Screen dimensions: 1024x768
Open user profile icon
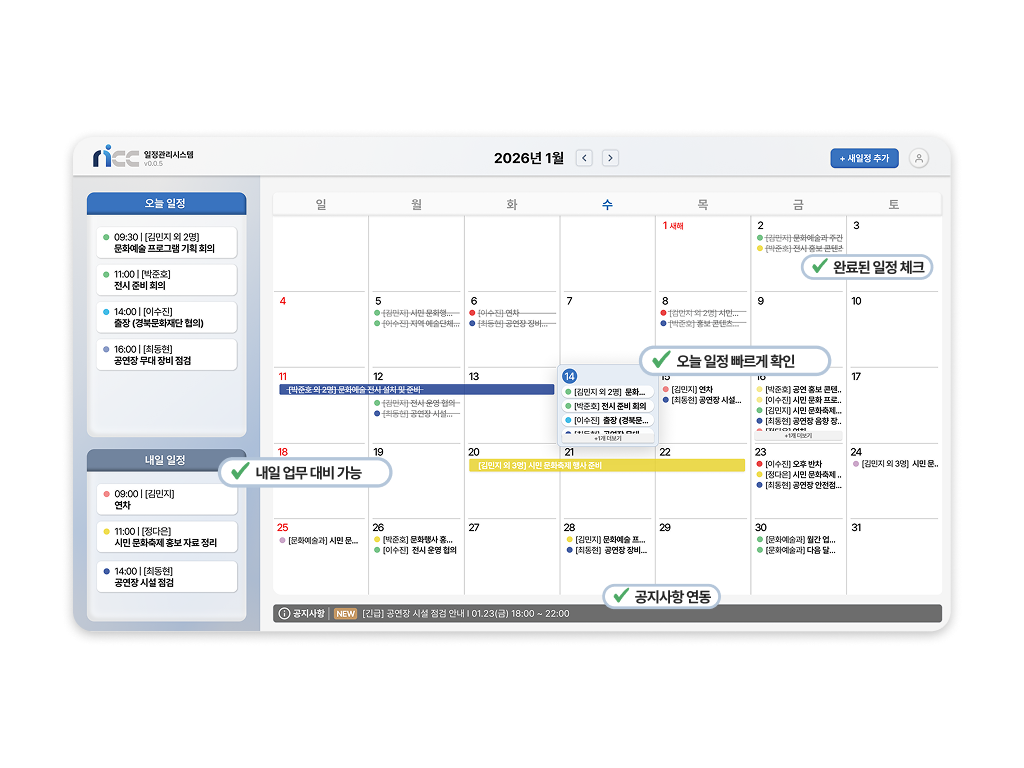(918, 158)
